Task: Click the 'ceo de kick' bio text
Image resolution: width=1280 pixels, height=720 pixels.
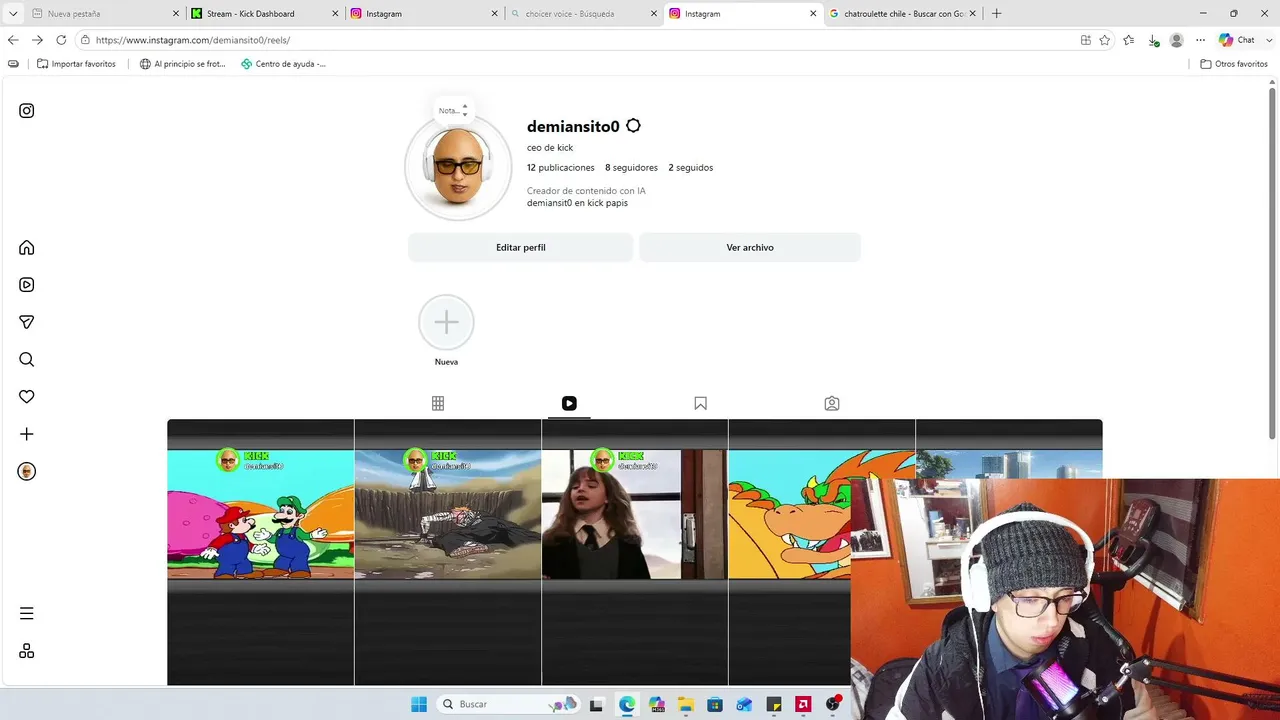Action: 550,148
